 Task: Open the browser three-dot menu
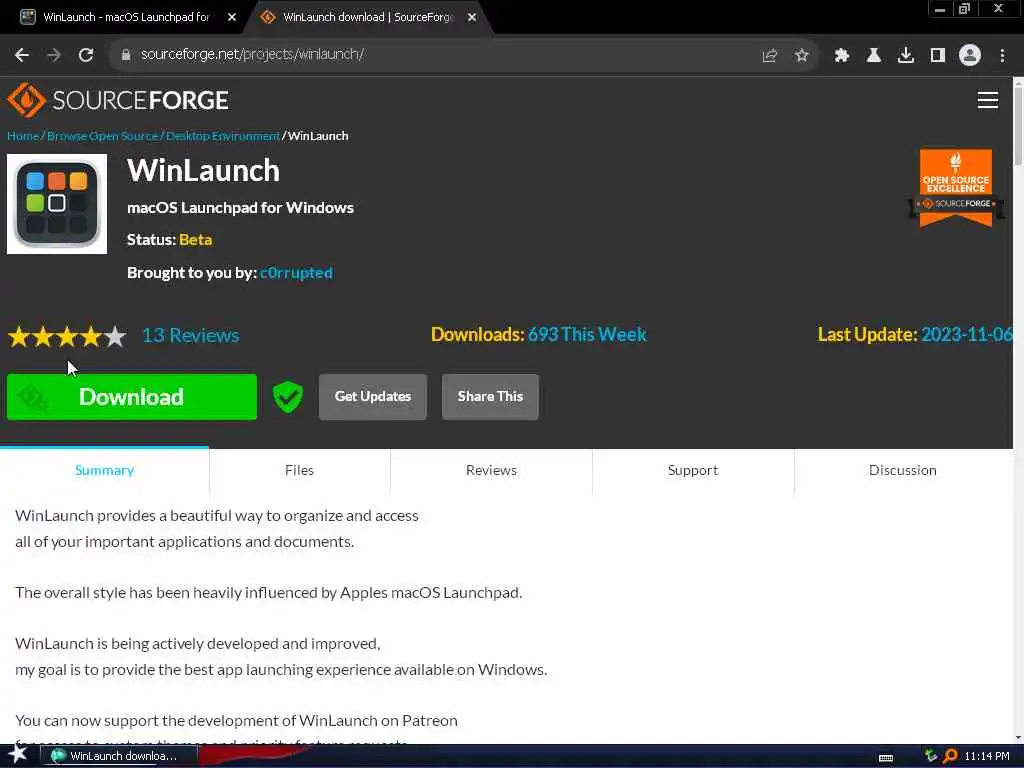pos(1002,56)
